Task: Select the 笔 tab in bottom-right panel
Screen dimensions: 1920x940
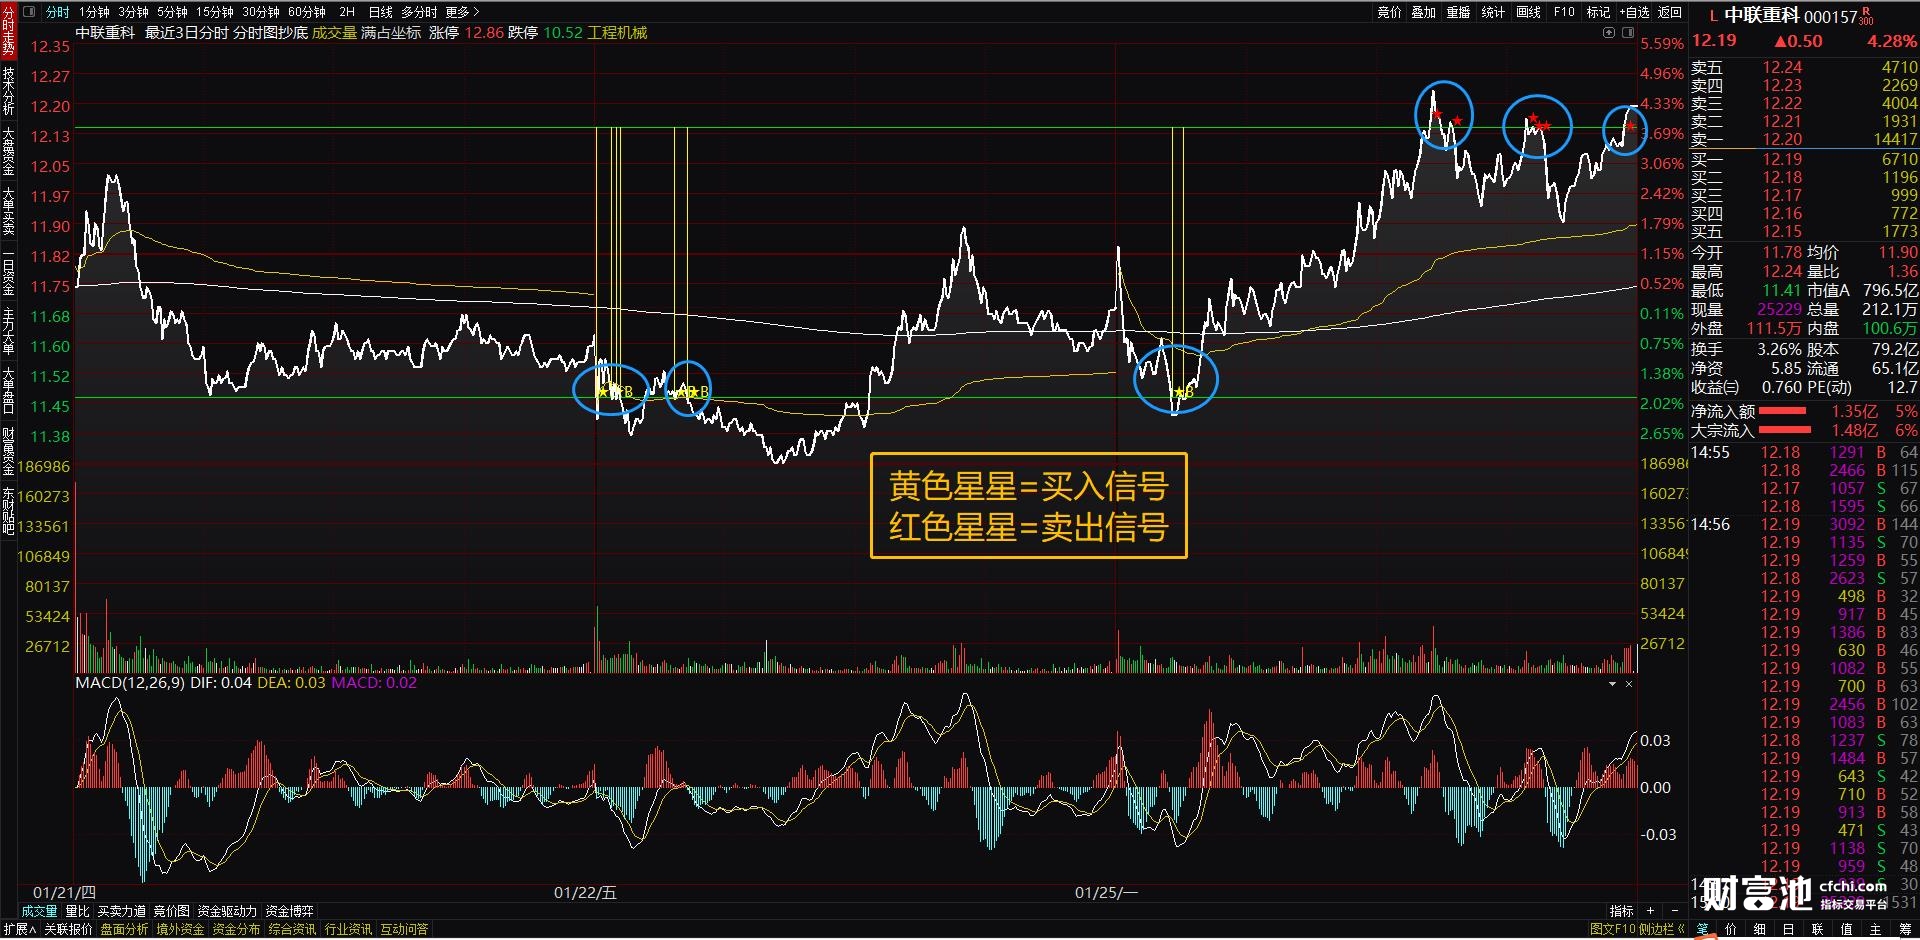Action: (1702, 929)
